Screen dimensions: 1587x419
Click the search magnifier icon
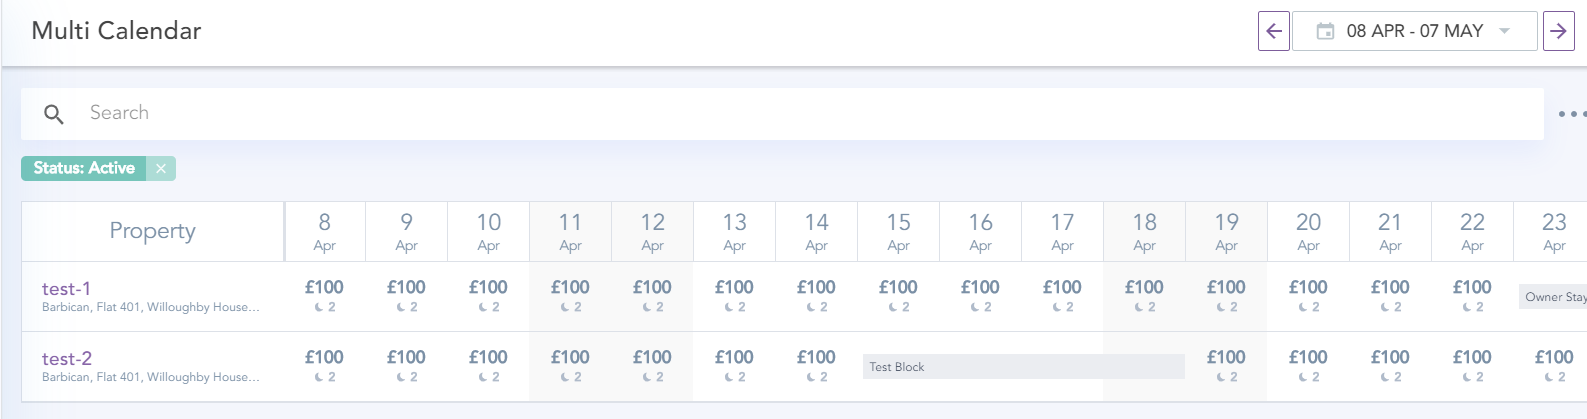tap(54, 114)
